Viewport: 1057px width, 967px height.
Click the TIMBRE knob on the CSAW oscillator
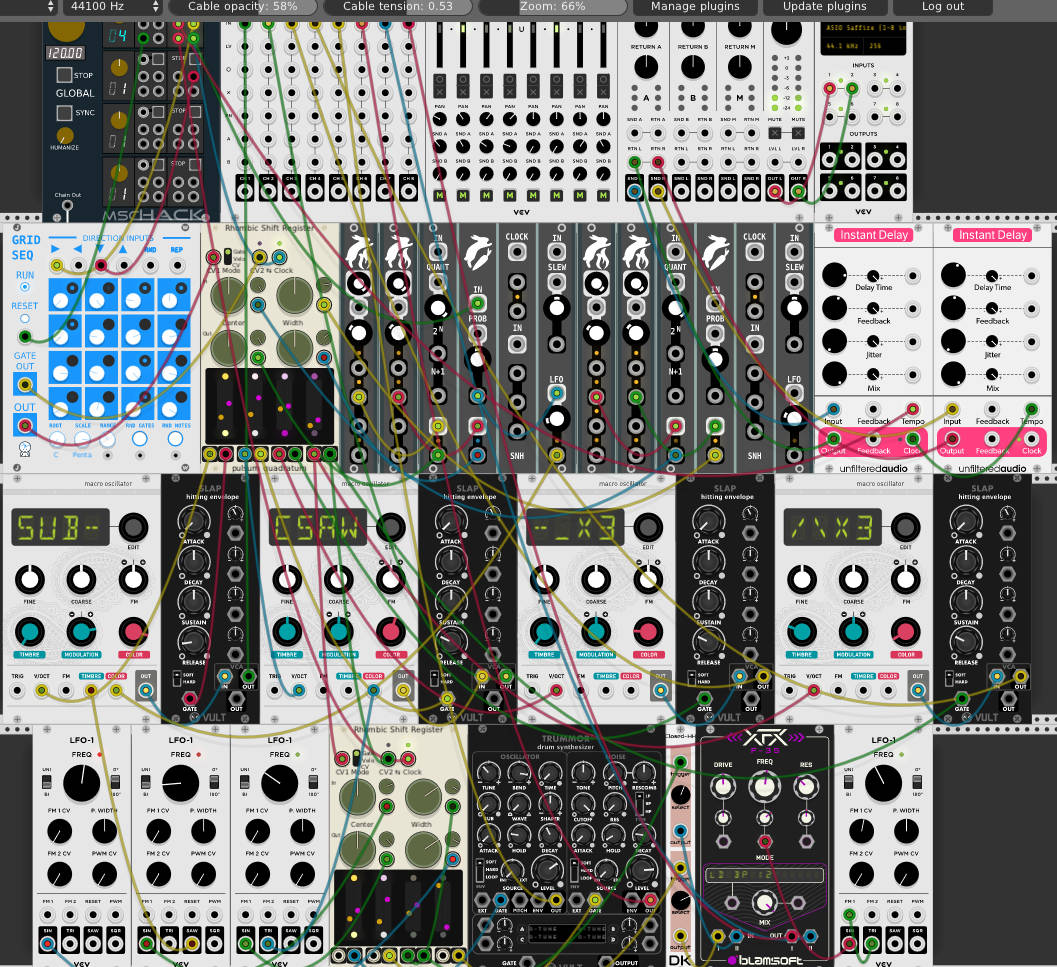pyautogui.click(x=287, y=632)
